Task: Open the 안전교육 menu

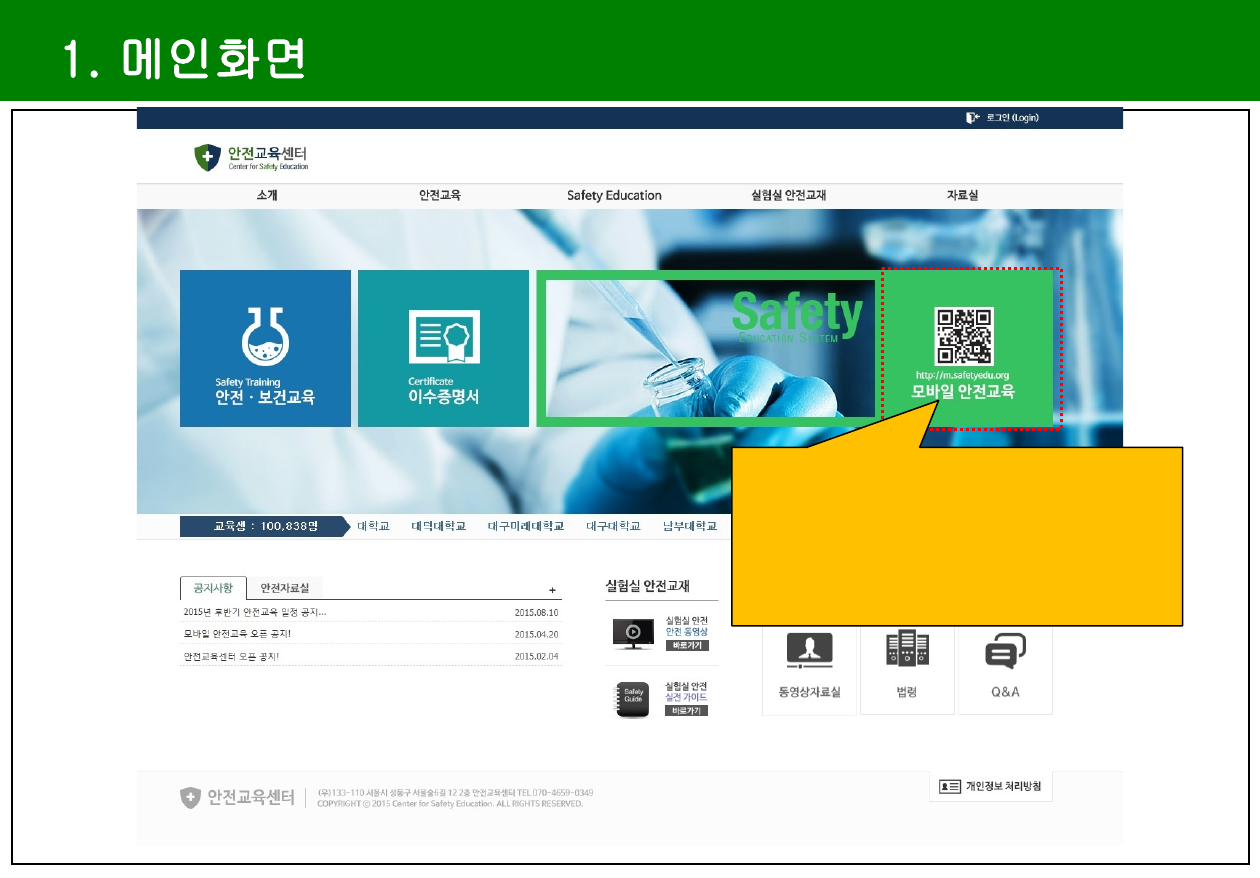Action: (x=440, y=196)
